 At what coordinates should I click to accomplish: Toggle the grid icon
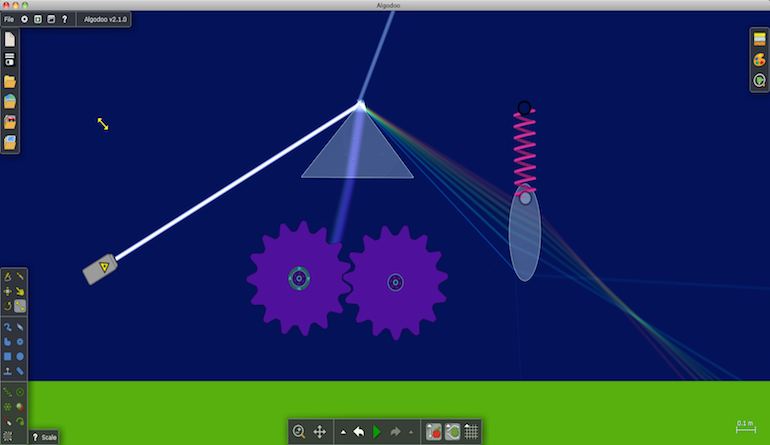tap(471, 432)
